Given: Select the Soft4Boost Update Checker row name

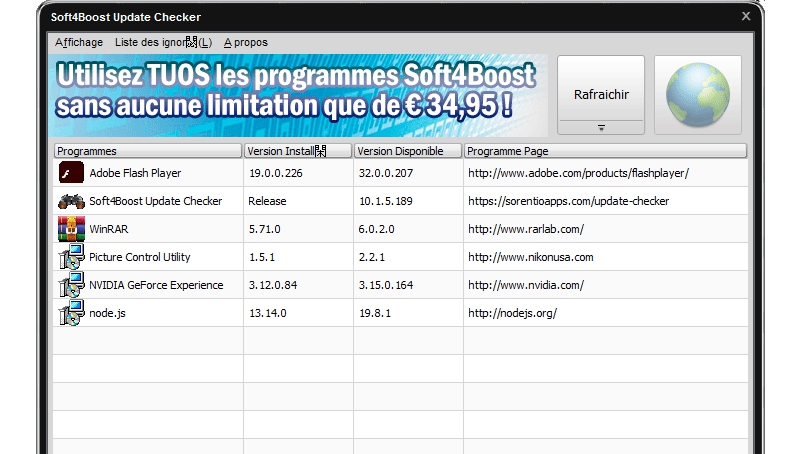Looking at the screenshot, I should click(156, 201).
